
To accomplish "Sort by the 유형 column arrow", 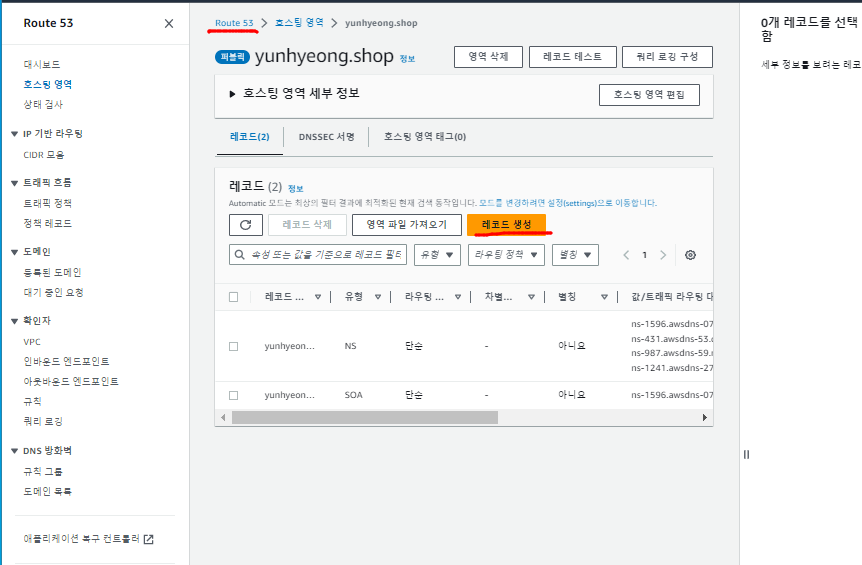I will click(378, 297).
